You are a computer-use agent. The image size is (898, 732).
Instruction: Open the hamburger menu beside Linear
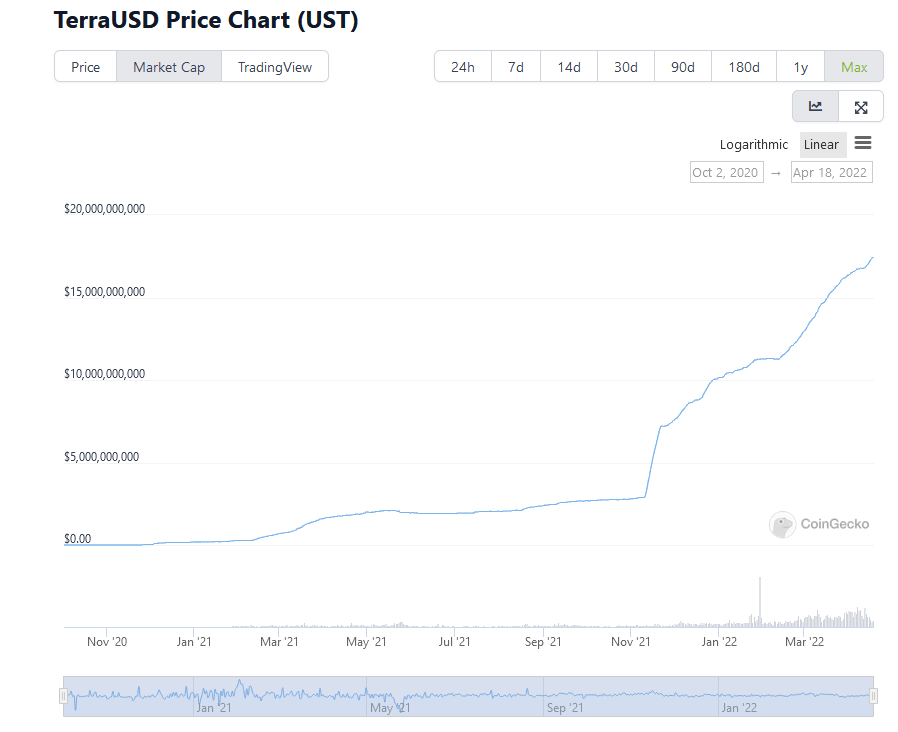(x=862, y=144)
